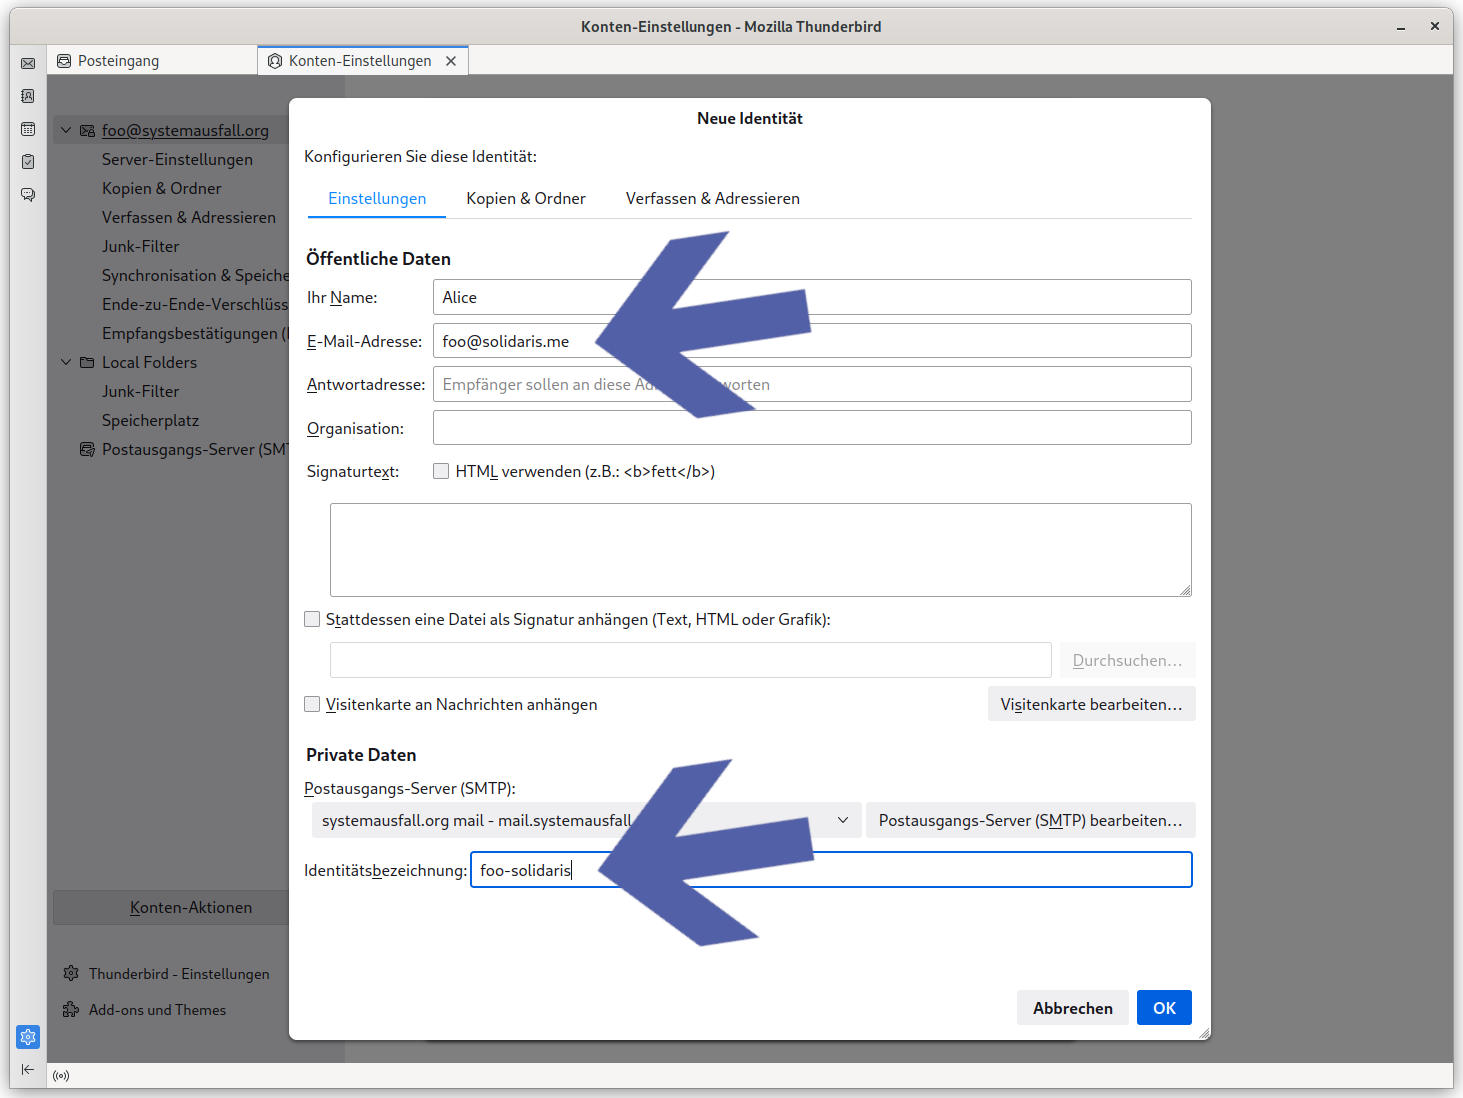1463x1098 pixels.
Task: Click the Postausgangs-Server icon in the tree
Action: tap(87, 449)
